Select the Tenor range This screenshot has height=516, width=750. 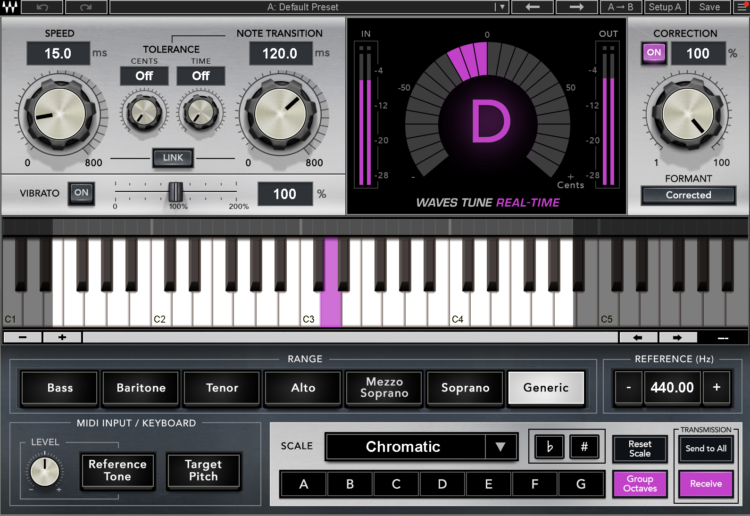(x=222, y=388)
